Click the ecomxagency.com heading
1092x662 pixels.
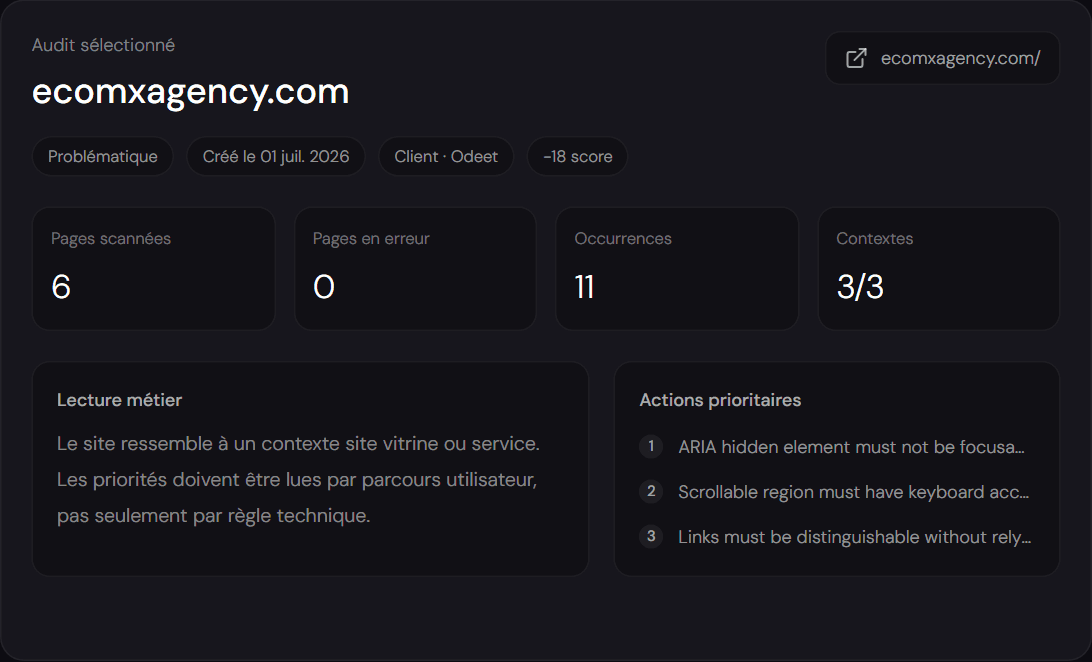(190, 92)
